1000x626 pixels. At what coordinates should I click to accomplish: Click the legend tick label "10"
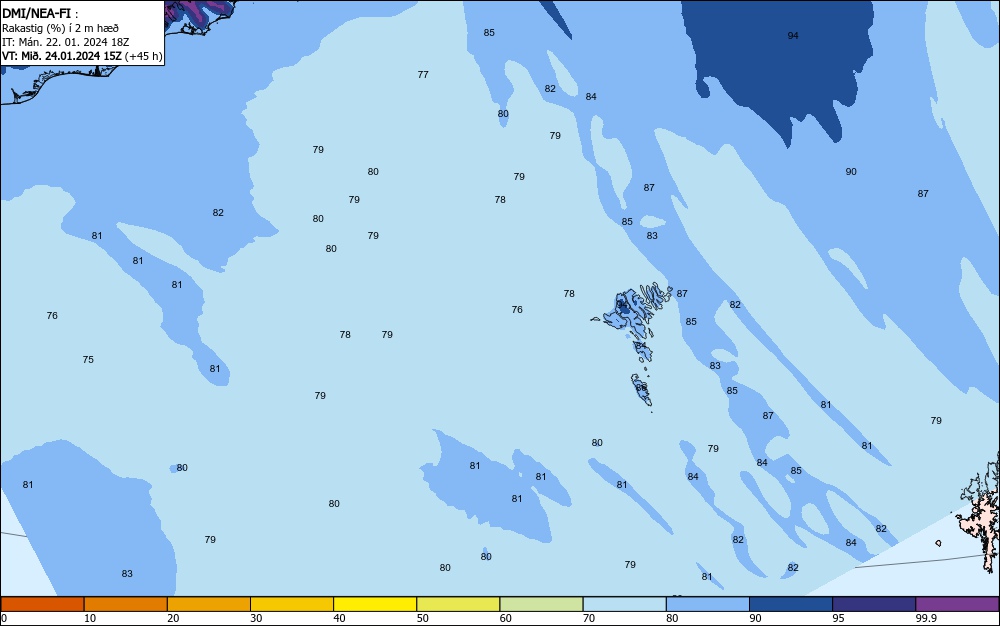click(x=90, y=618)
